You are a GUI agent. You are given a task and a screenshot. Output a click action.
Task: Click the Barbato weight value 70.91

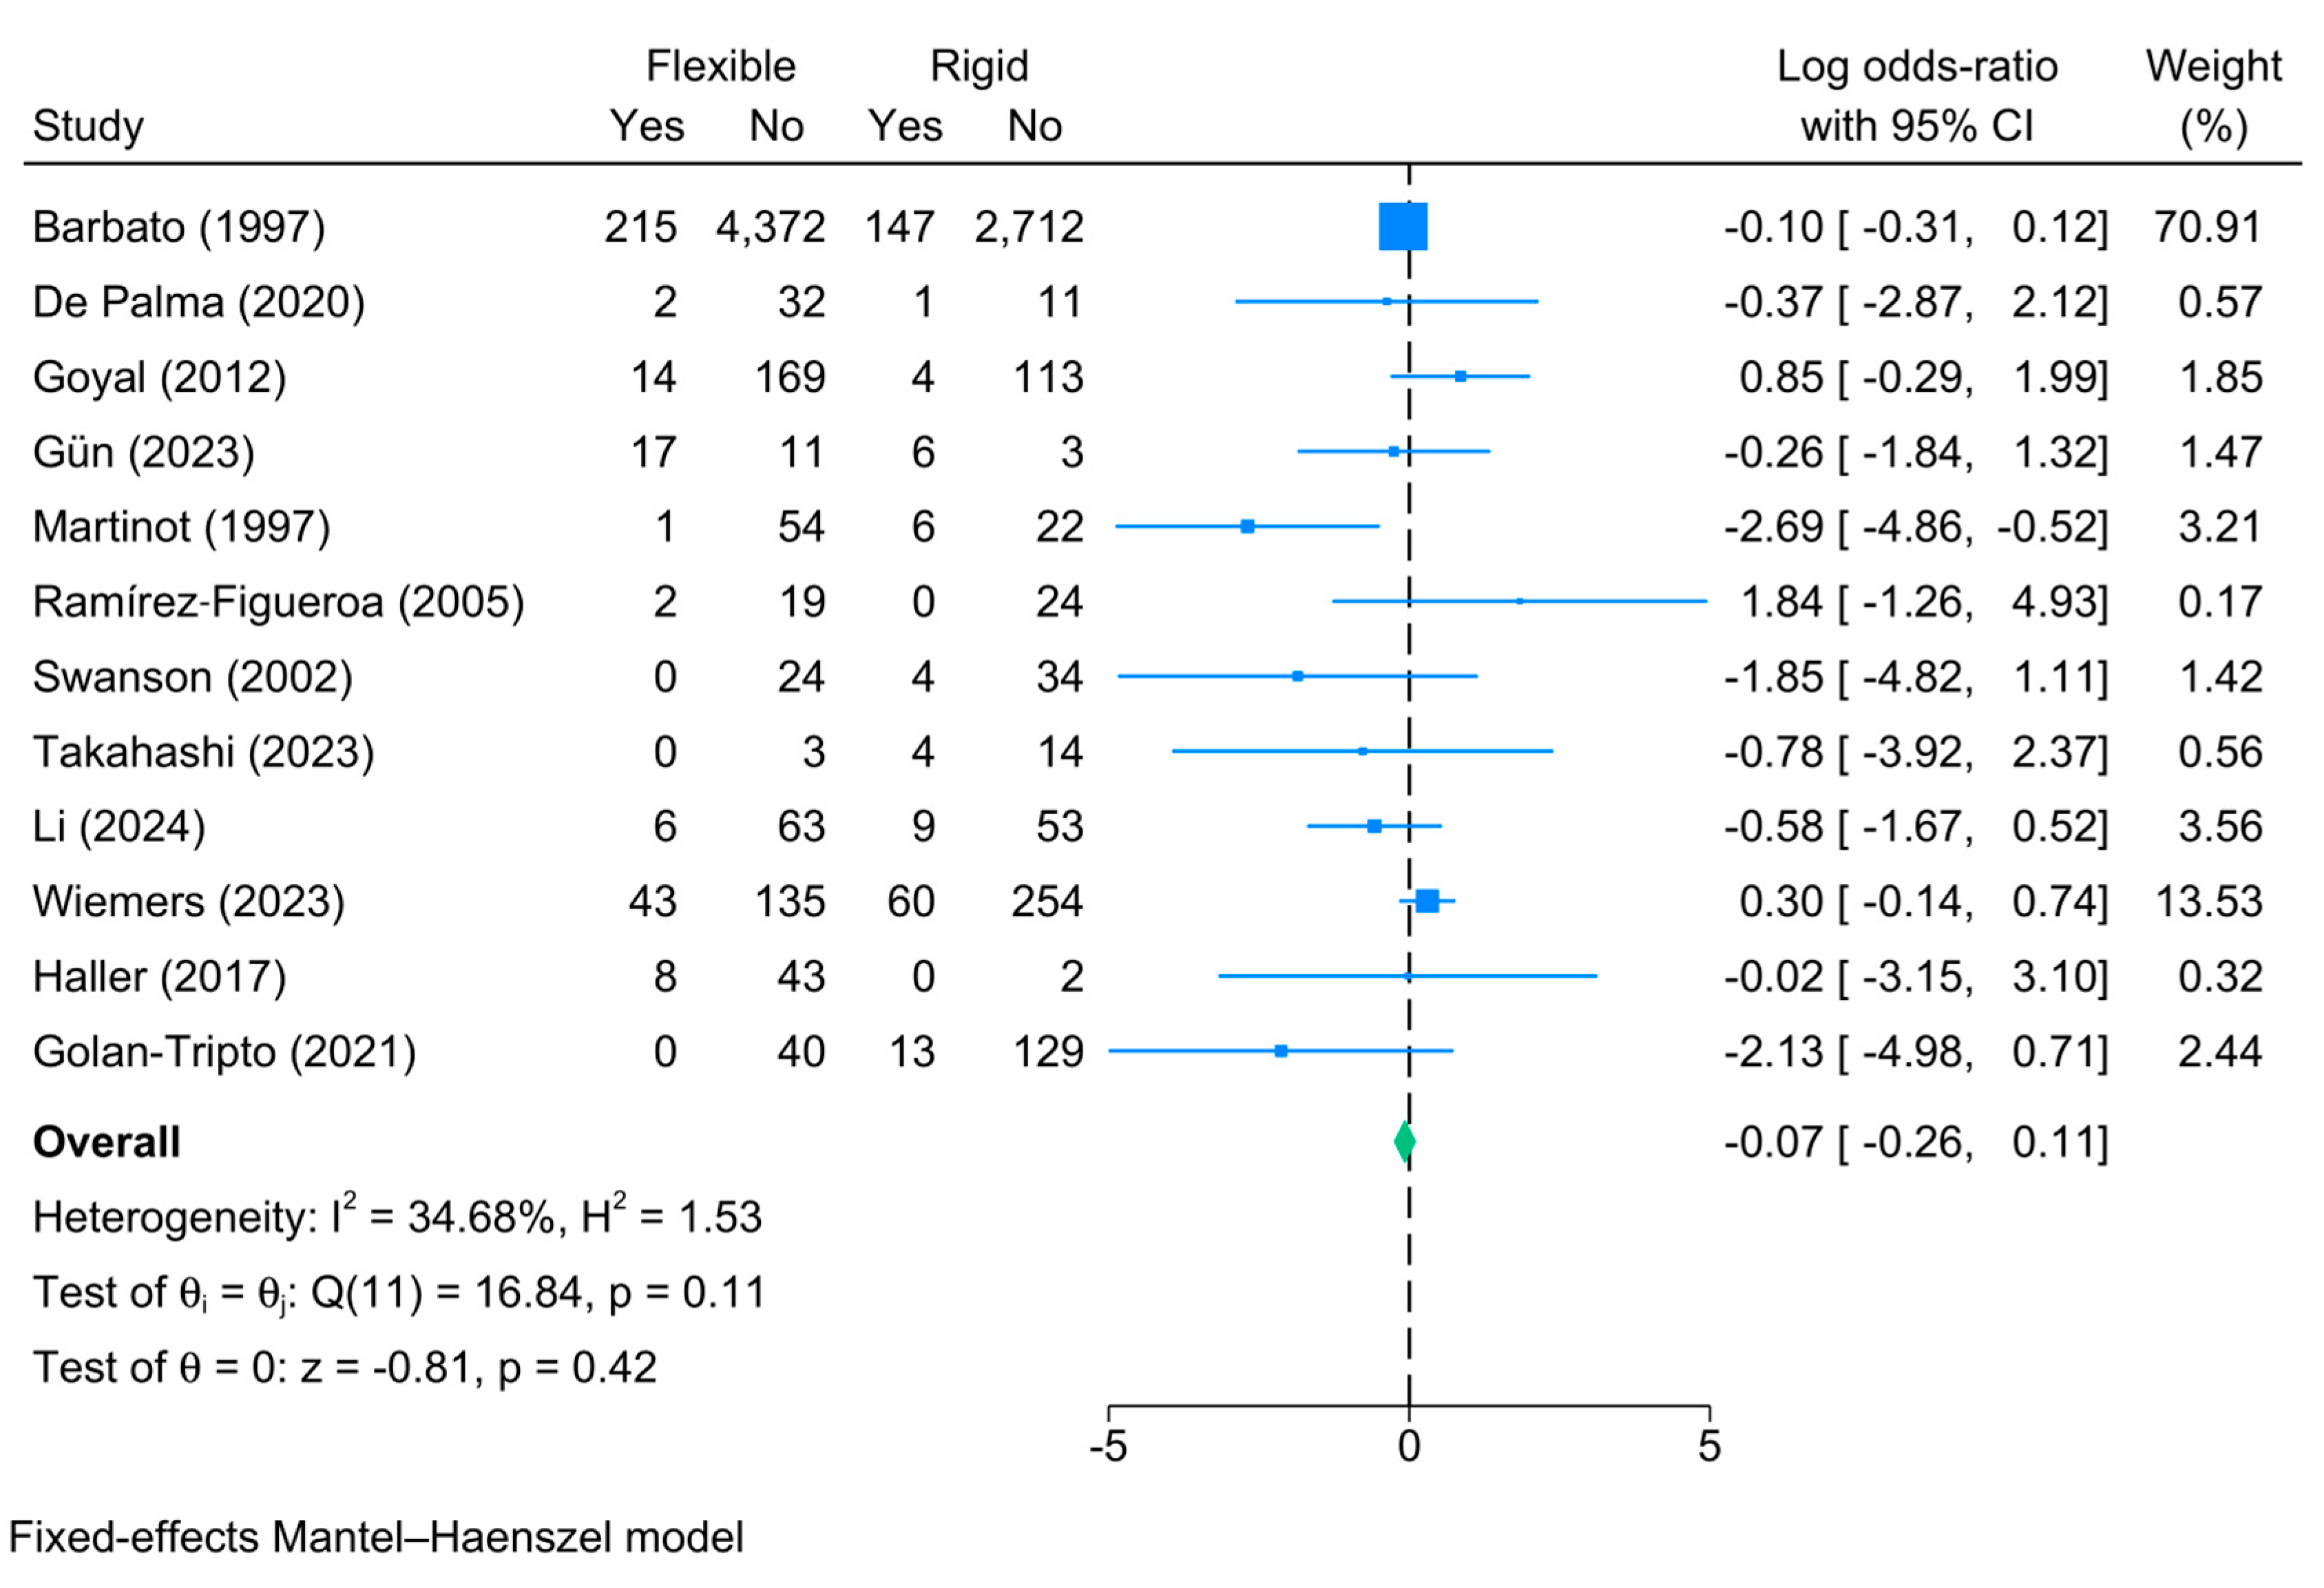(2207, 227)
